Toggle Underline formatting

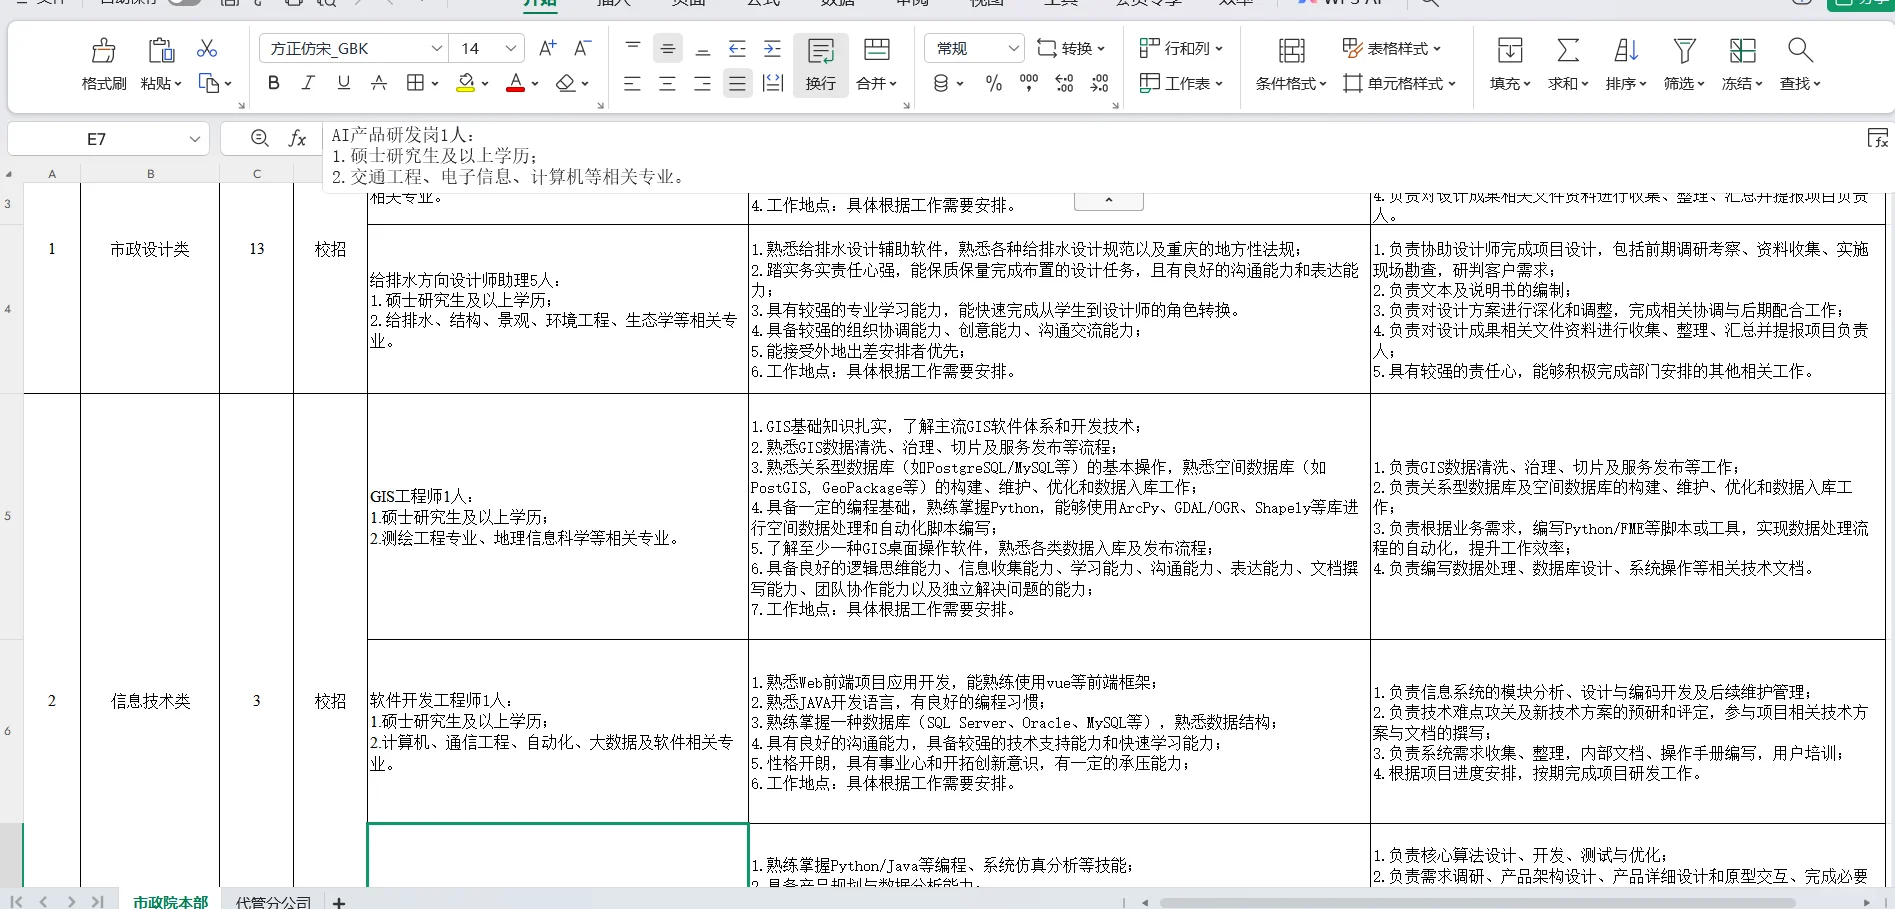click(344, 83)
